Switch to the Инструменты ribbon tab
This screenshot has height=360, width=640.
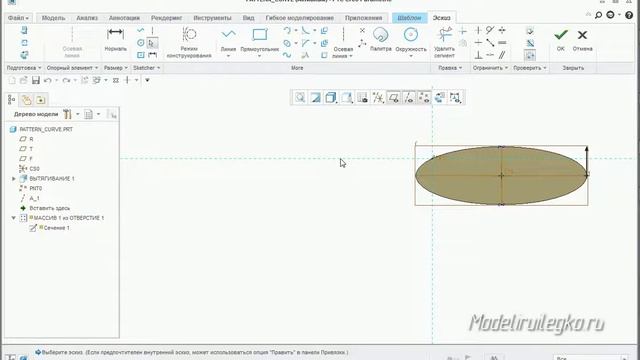coord(212,18)
